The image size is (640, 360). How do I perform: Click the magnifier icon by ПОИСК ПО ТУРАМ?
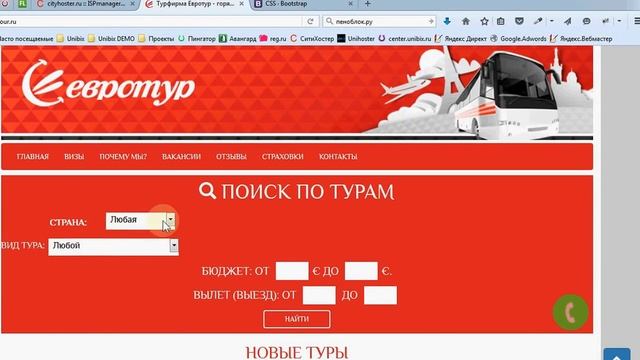click(x=207, y=191)
